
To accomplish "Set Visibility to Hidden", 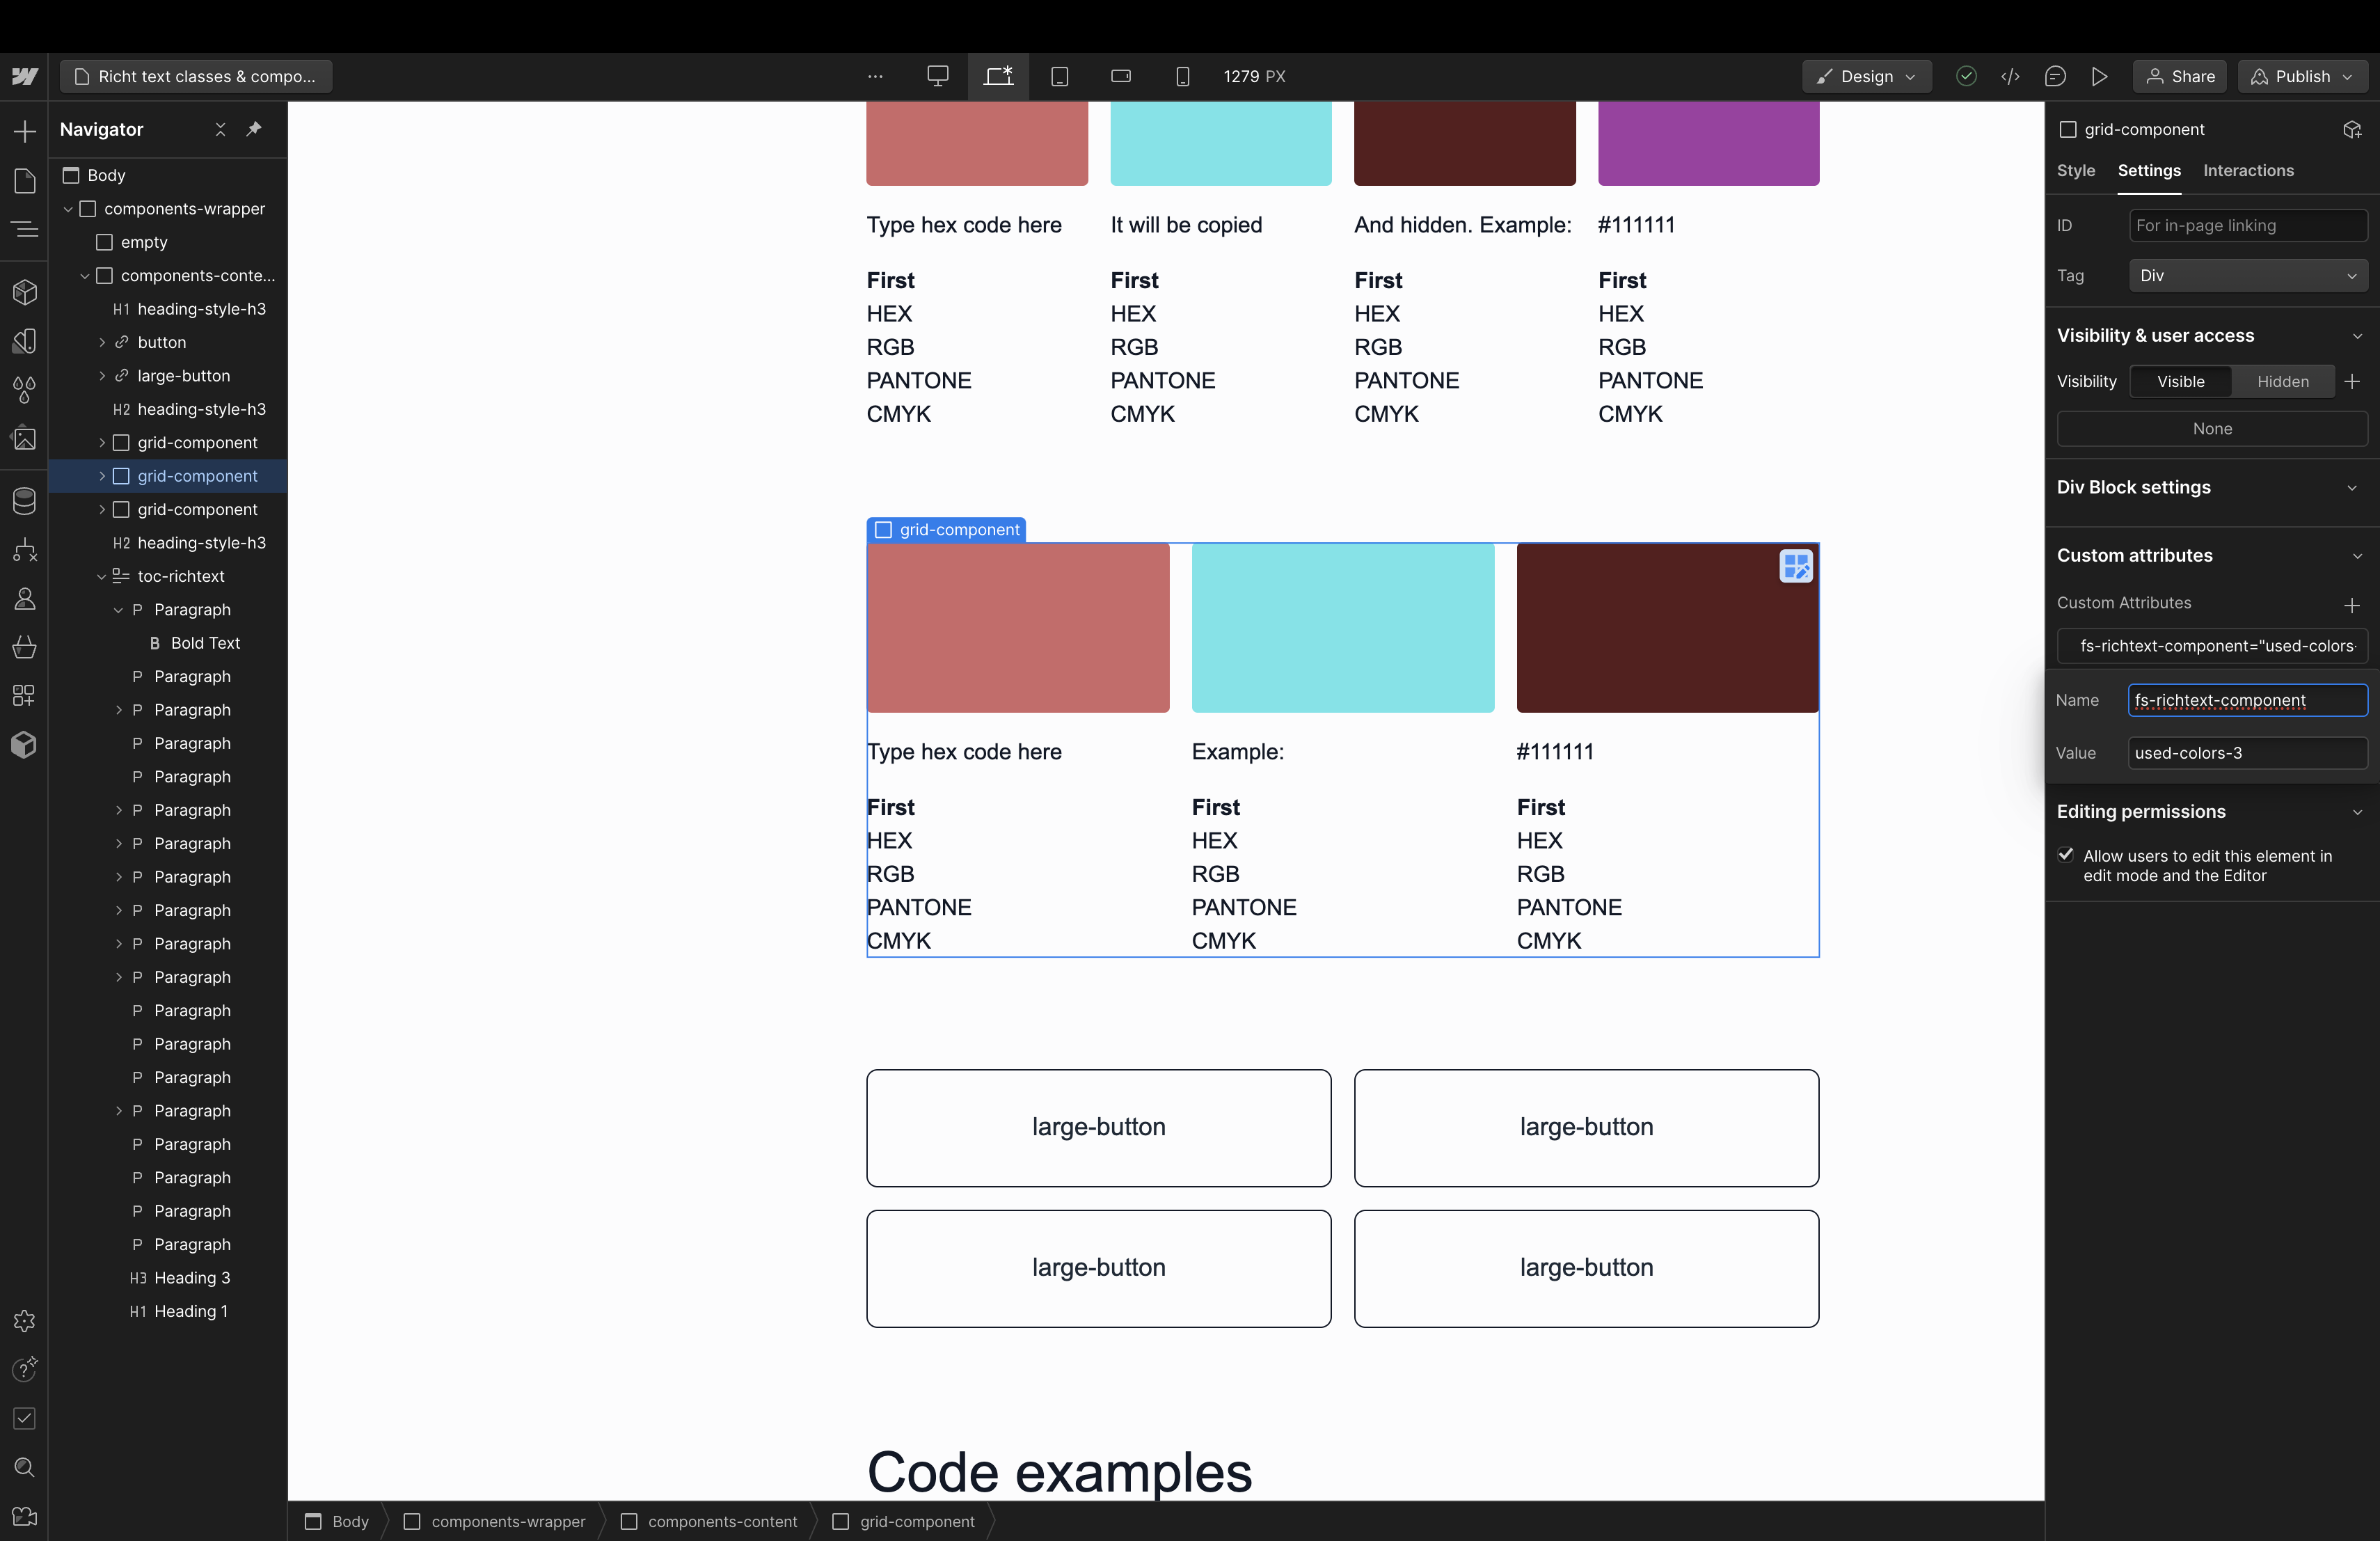I will (x=2283, y=381).
